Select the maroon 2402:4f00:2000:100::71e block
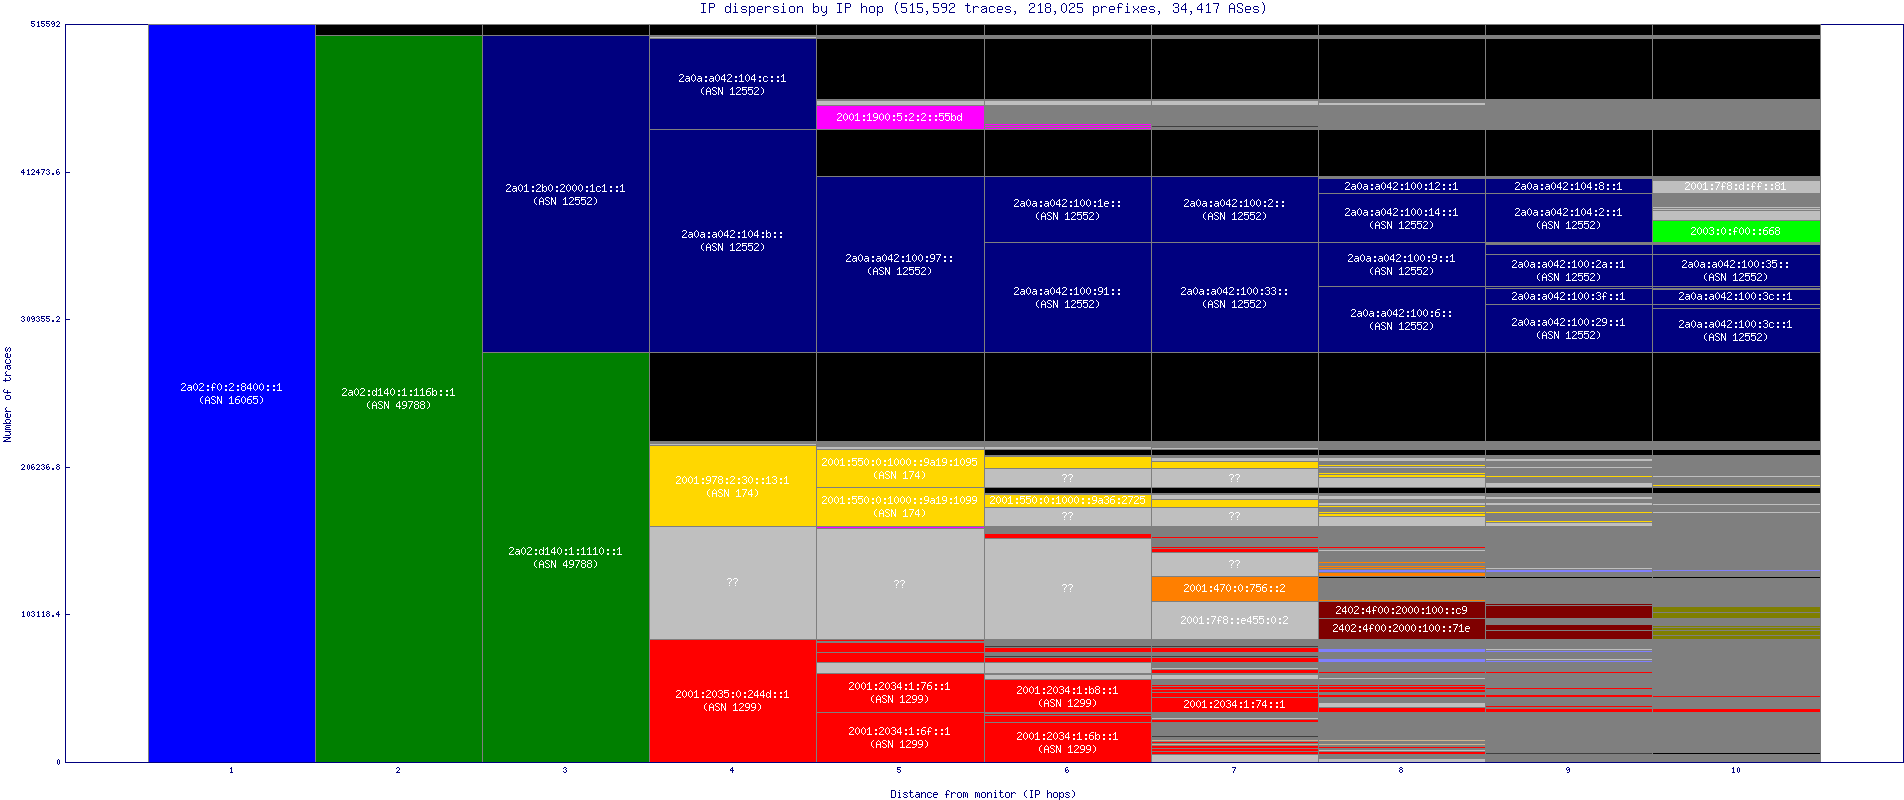1904x800 pixels. click(1402, 628)
